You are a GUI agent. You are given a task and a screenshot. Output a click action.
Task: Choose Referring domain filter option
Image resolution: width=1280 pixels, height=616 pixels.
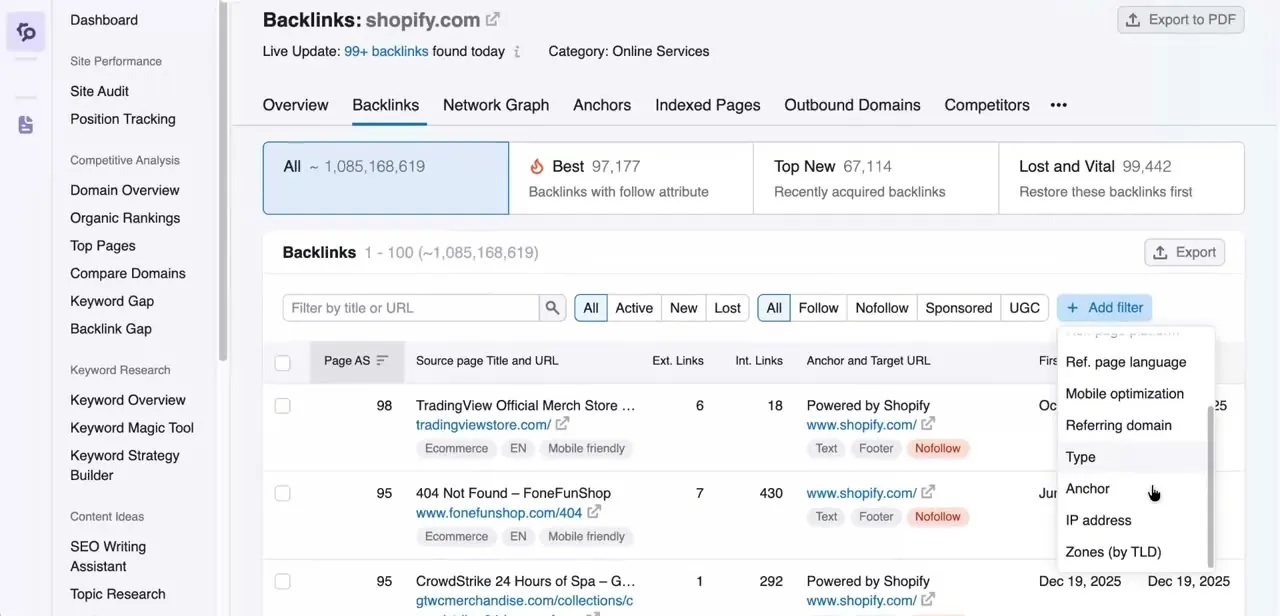pyautogui.click(x=1132, y=426)
